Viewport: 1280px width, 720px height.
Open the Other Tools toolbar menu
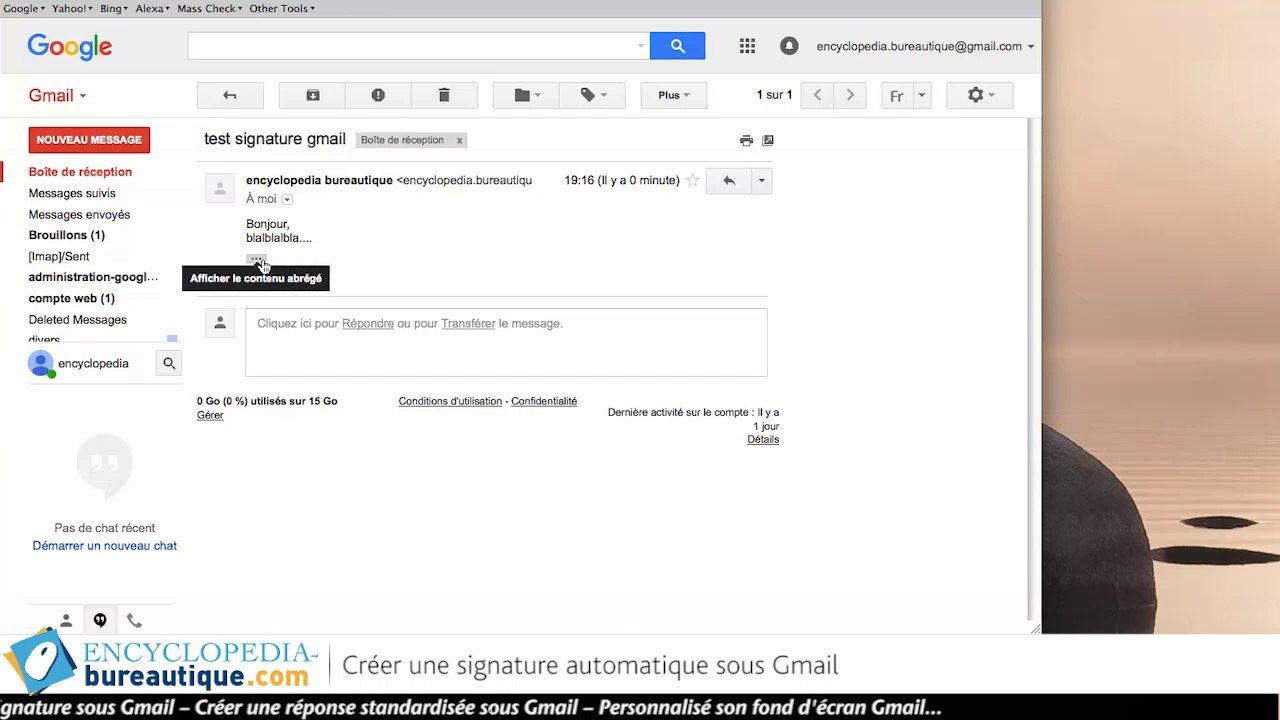point(282,8)
